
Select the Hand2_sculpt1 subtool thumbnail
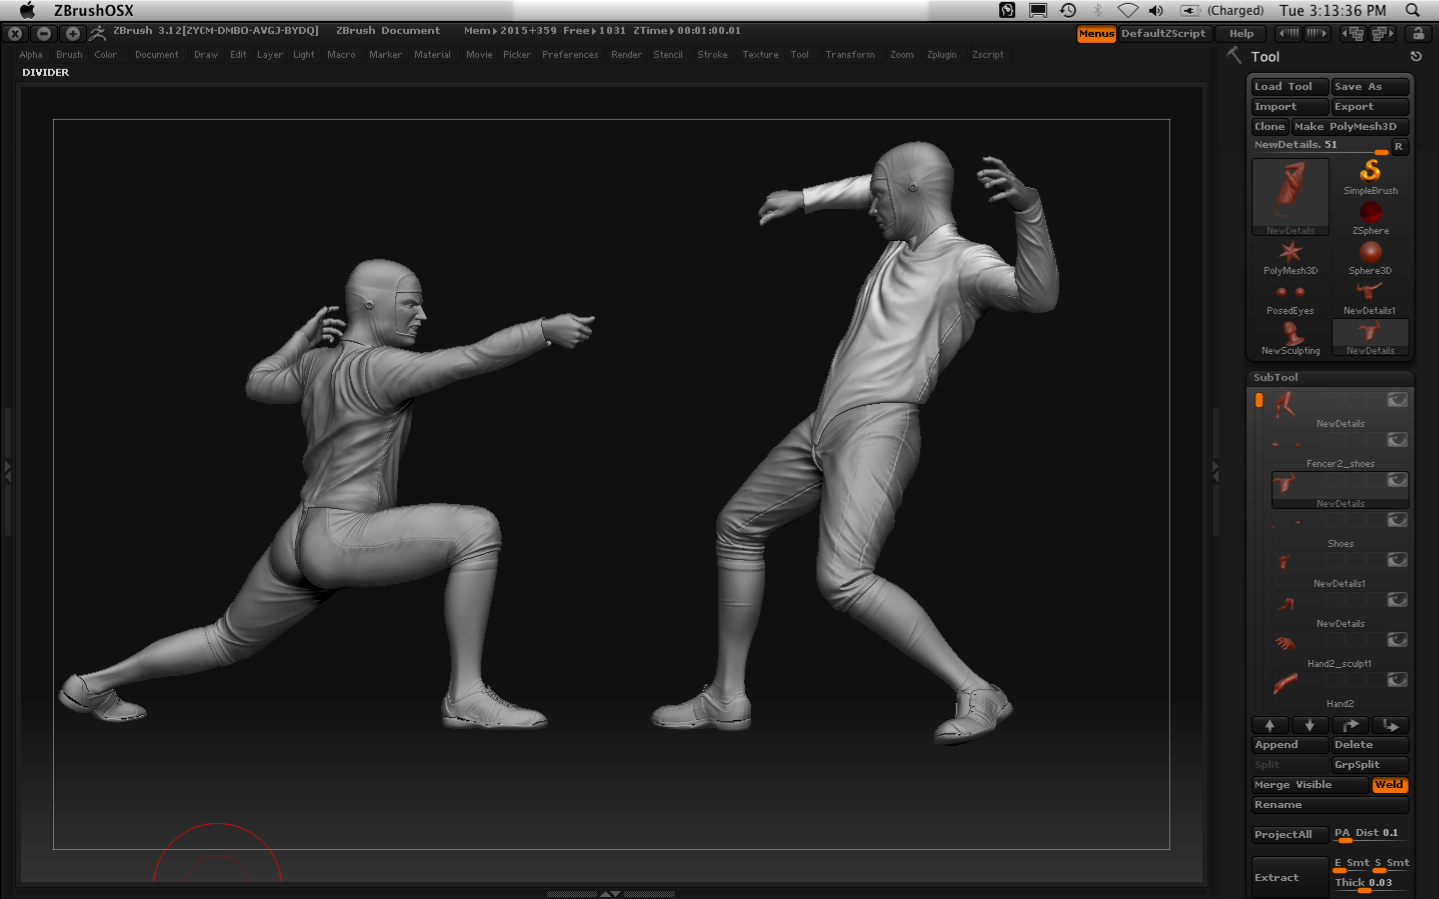[x=1286, y=644]
